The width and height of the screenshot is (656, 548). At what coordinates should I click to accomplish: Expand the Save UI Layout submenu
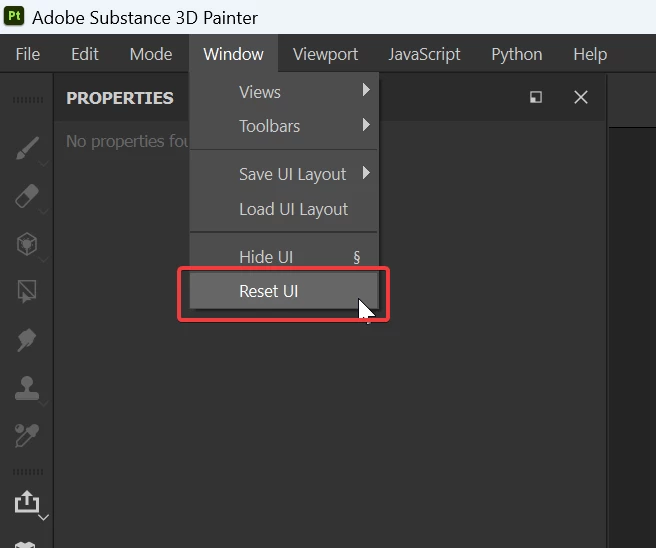pyautogui.click(x=284, y=174)
